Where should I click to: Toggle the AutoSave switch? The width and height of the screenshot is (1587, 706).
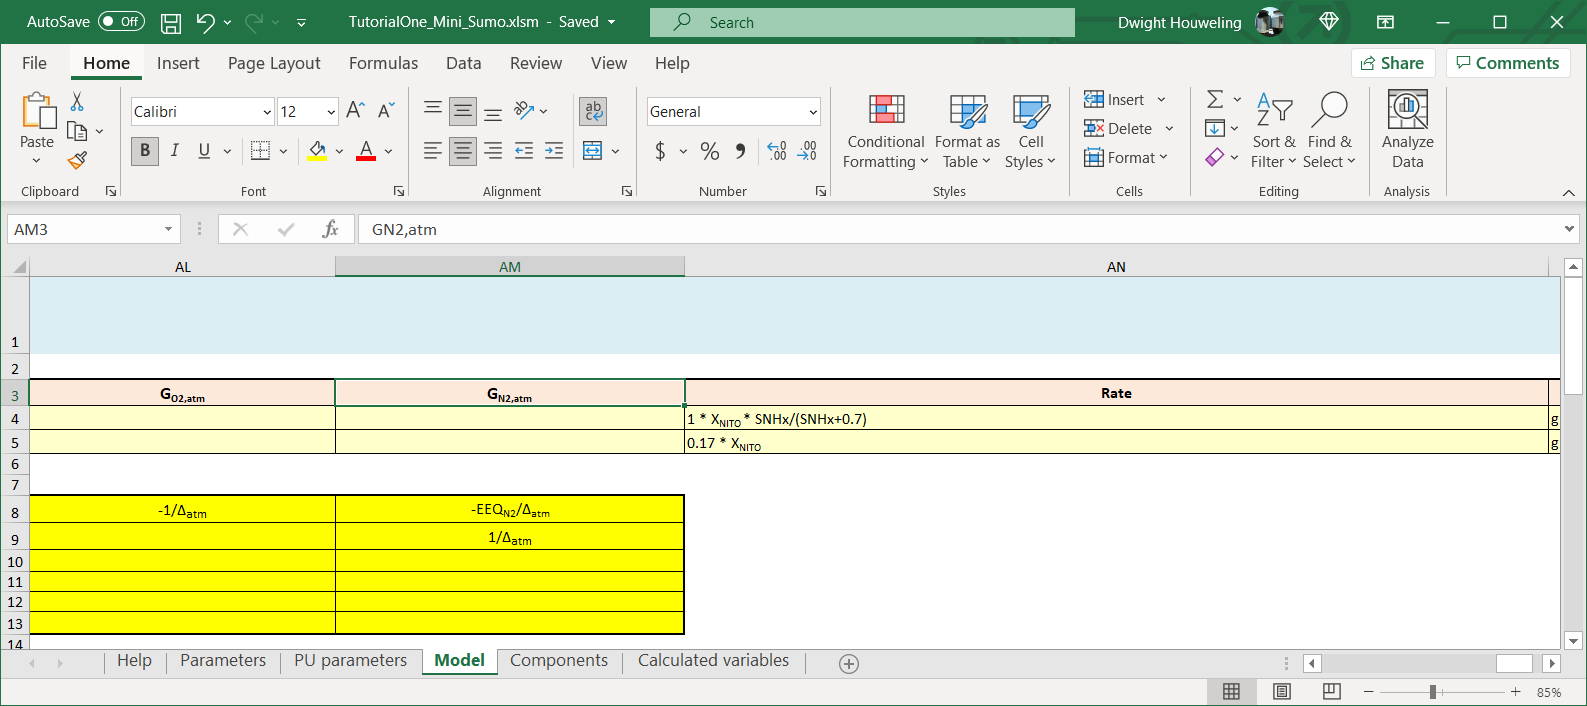pyautogui.click(x=121, y=22)
